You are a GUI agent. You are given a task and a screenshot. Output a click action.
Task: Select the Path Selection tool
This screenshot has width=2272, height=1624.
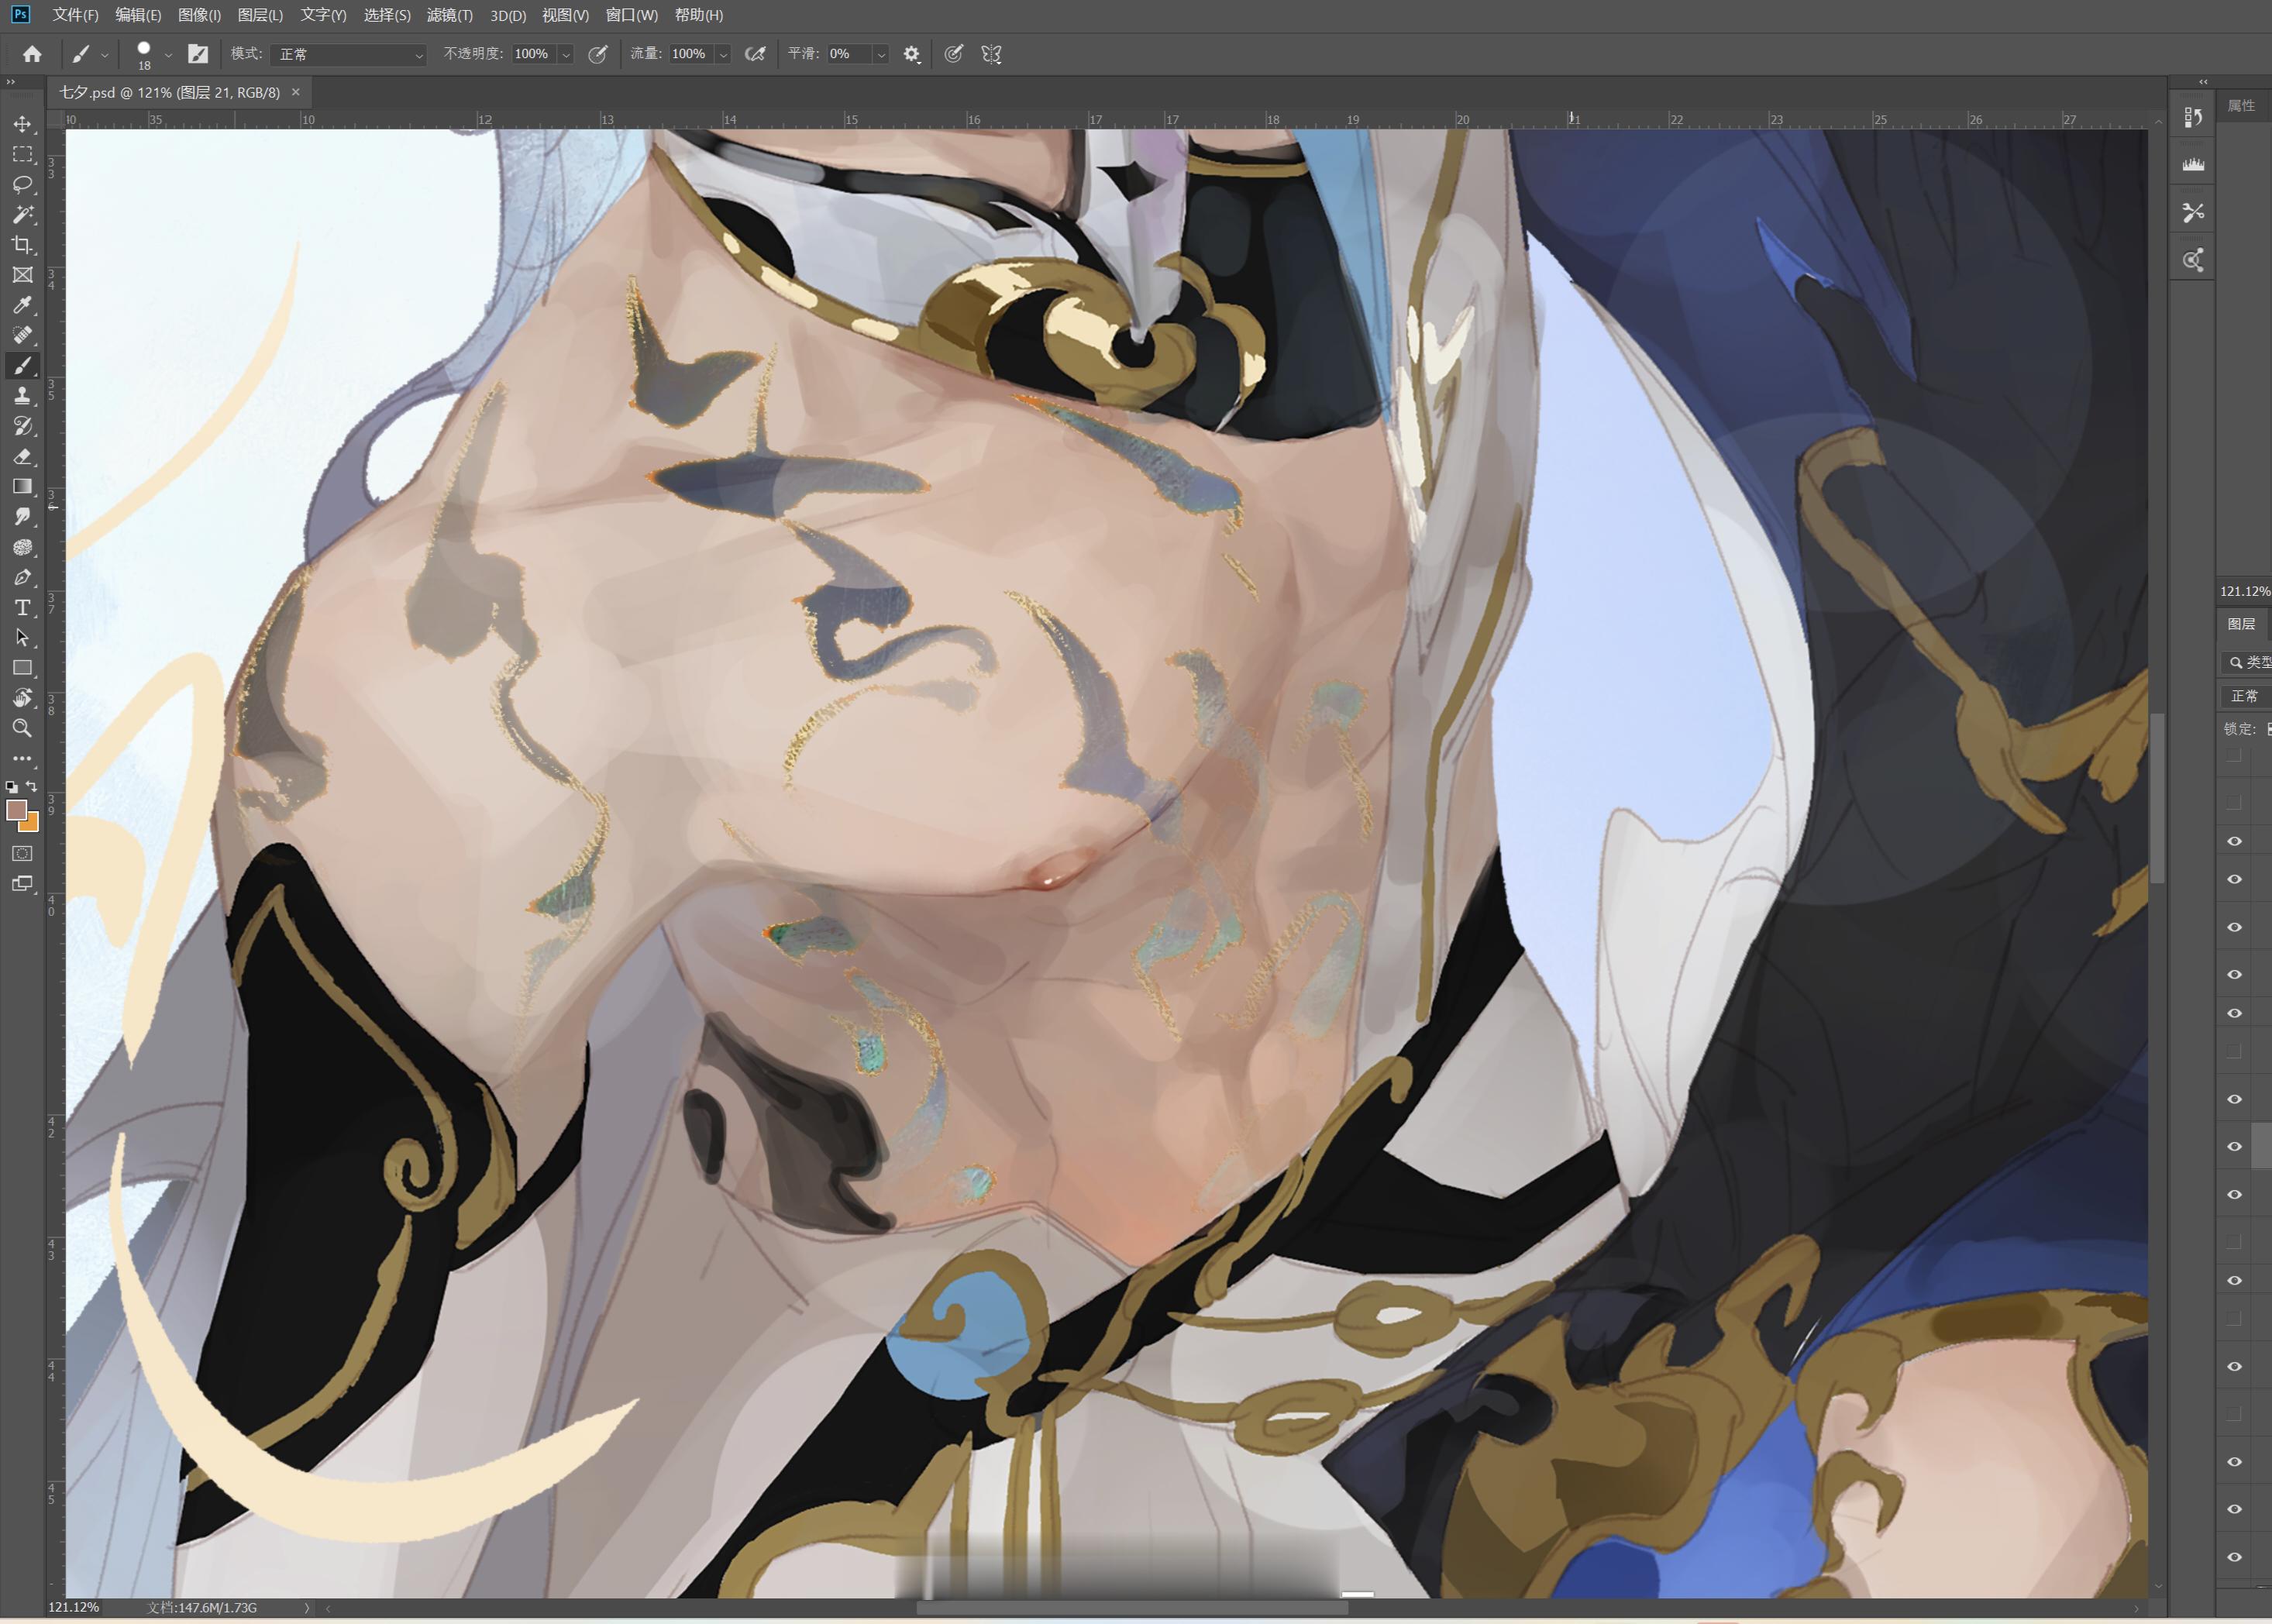point(22,637)
